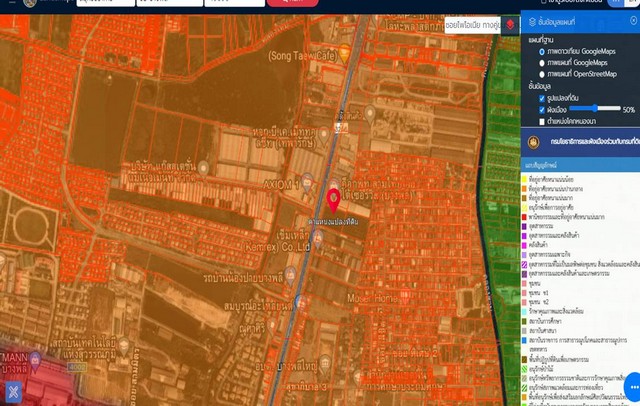Click the stacked layers icon in panel header
Image resolution: width=640 pixels, height=406 pixels.
(x=532, y=22)
